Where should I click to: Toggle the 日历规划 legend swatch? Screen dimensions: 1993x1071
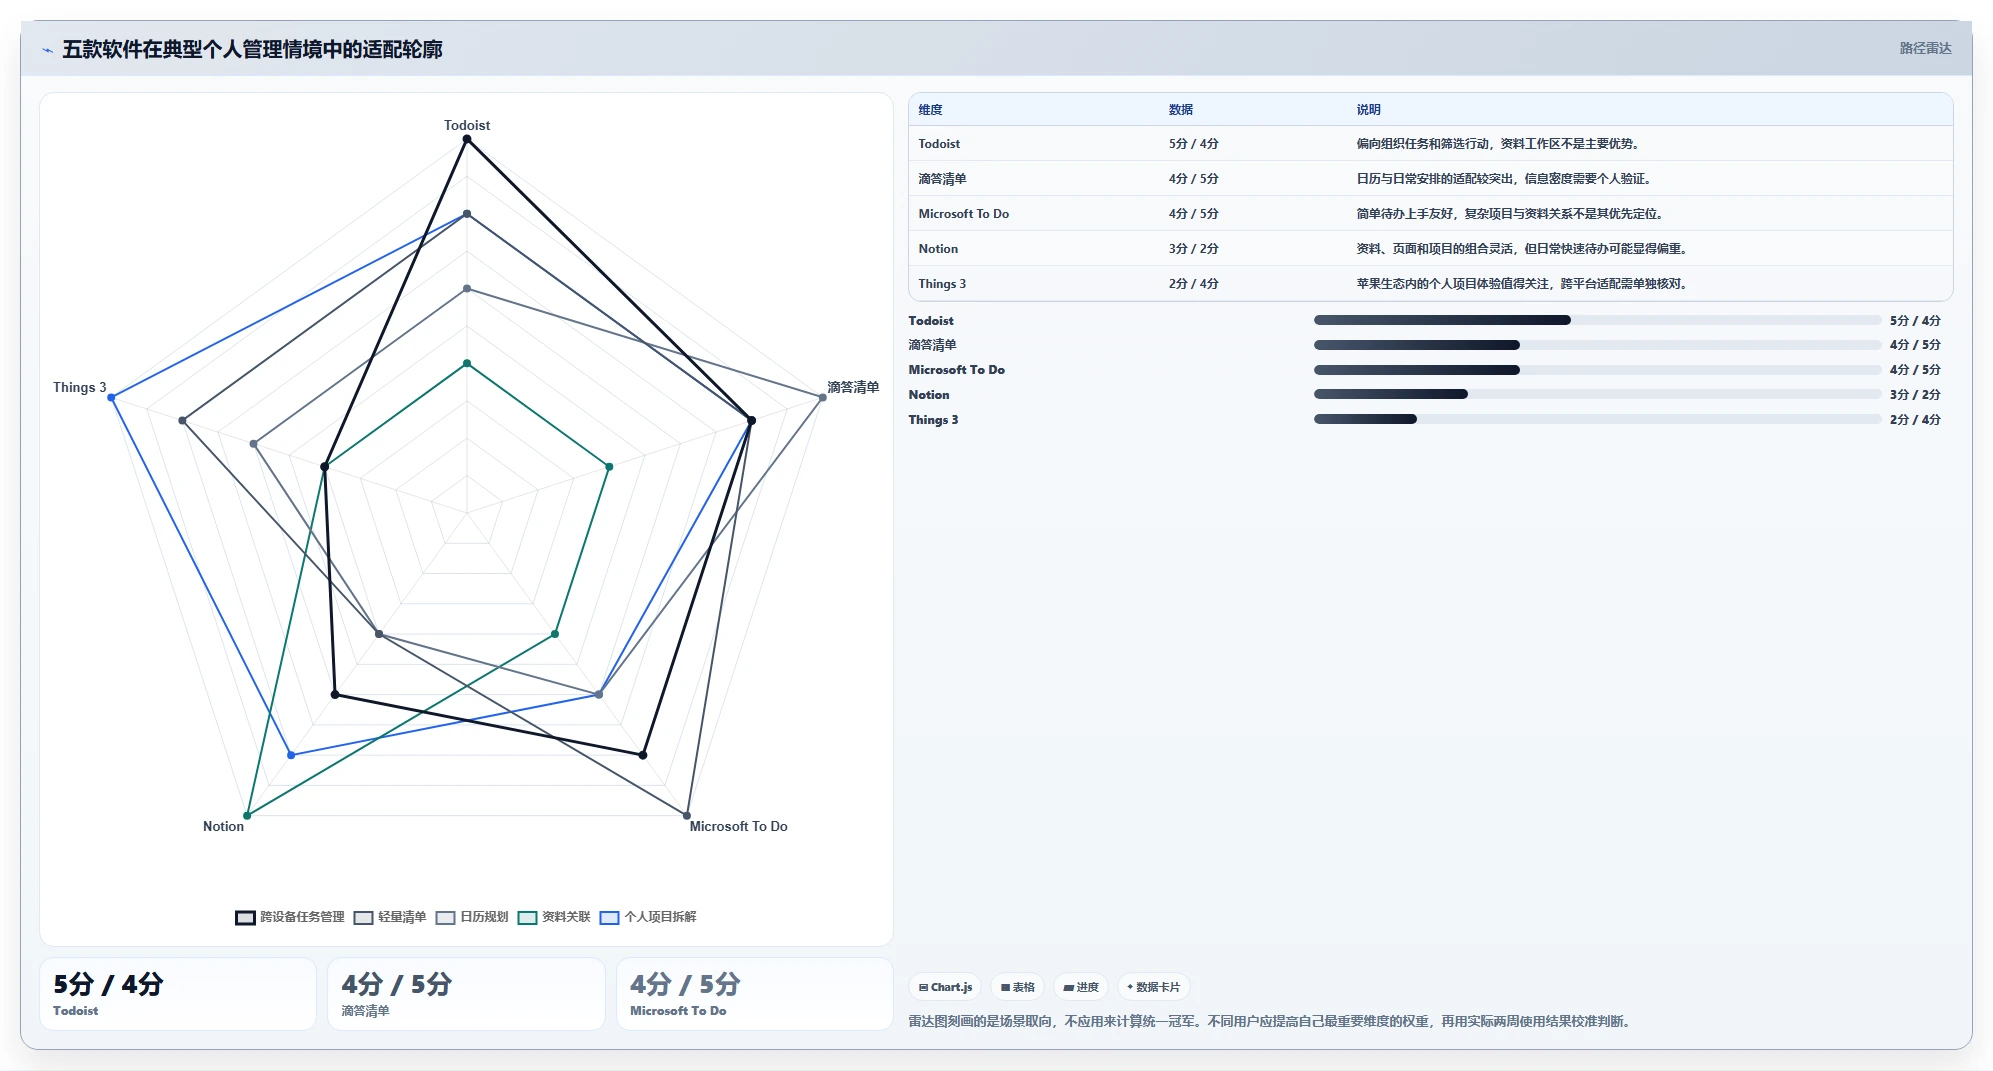point(445,917)
